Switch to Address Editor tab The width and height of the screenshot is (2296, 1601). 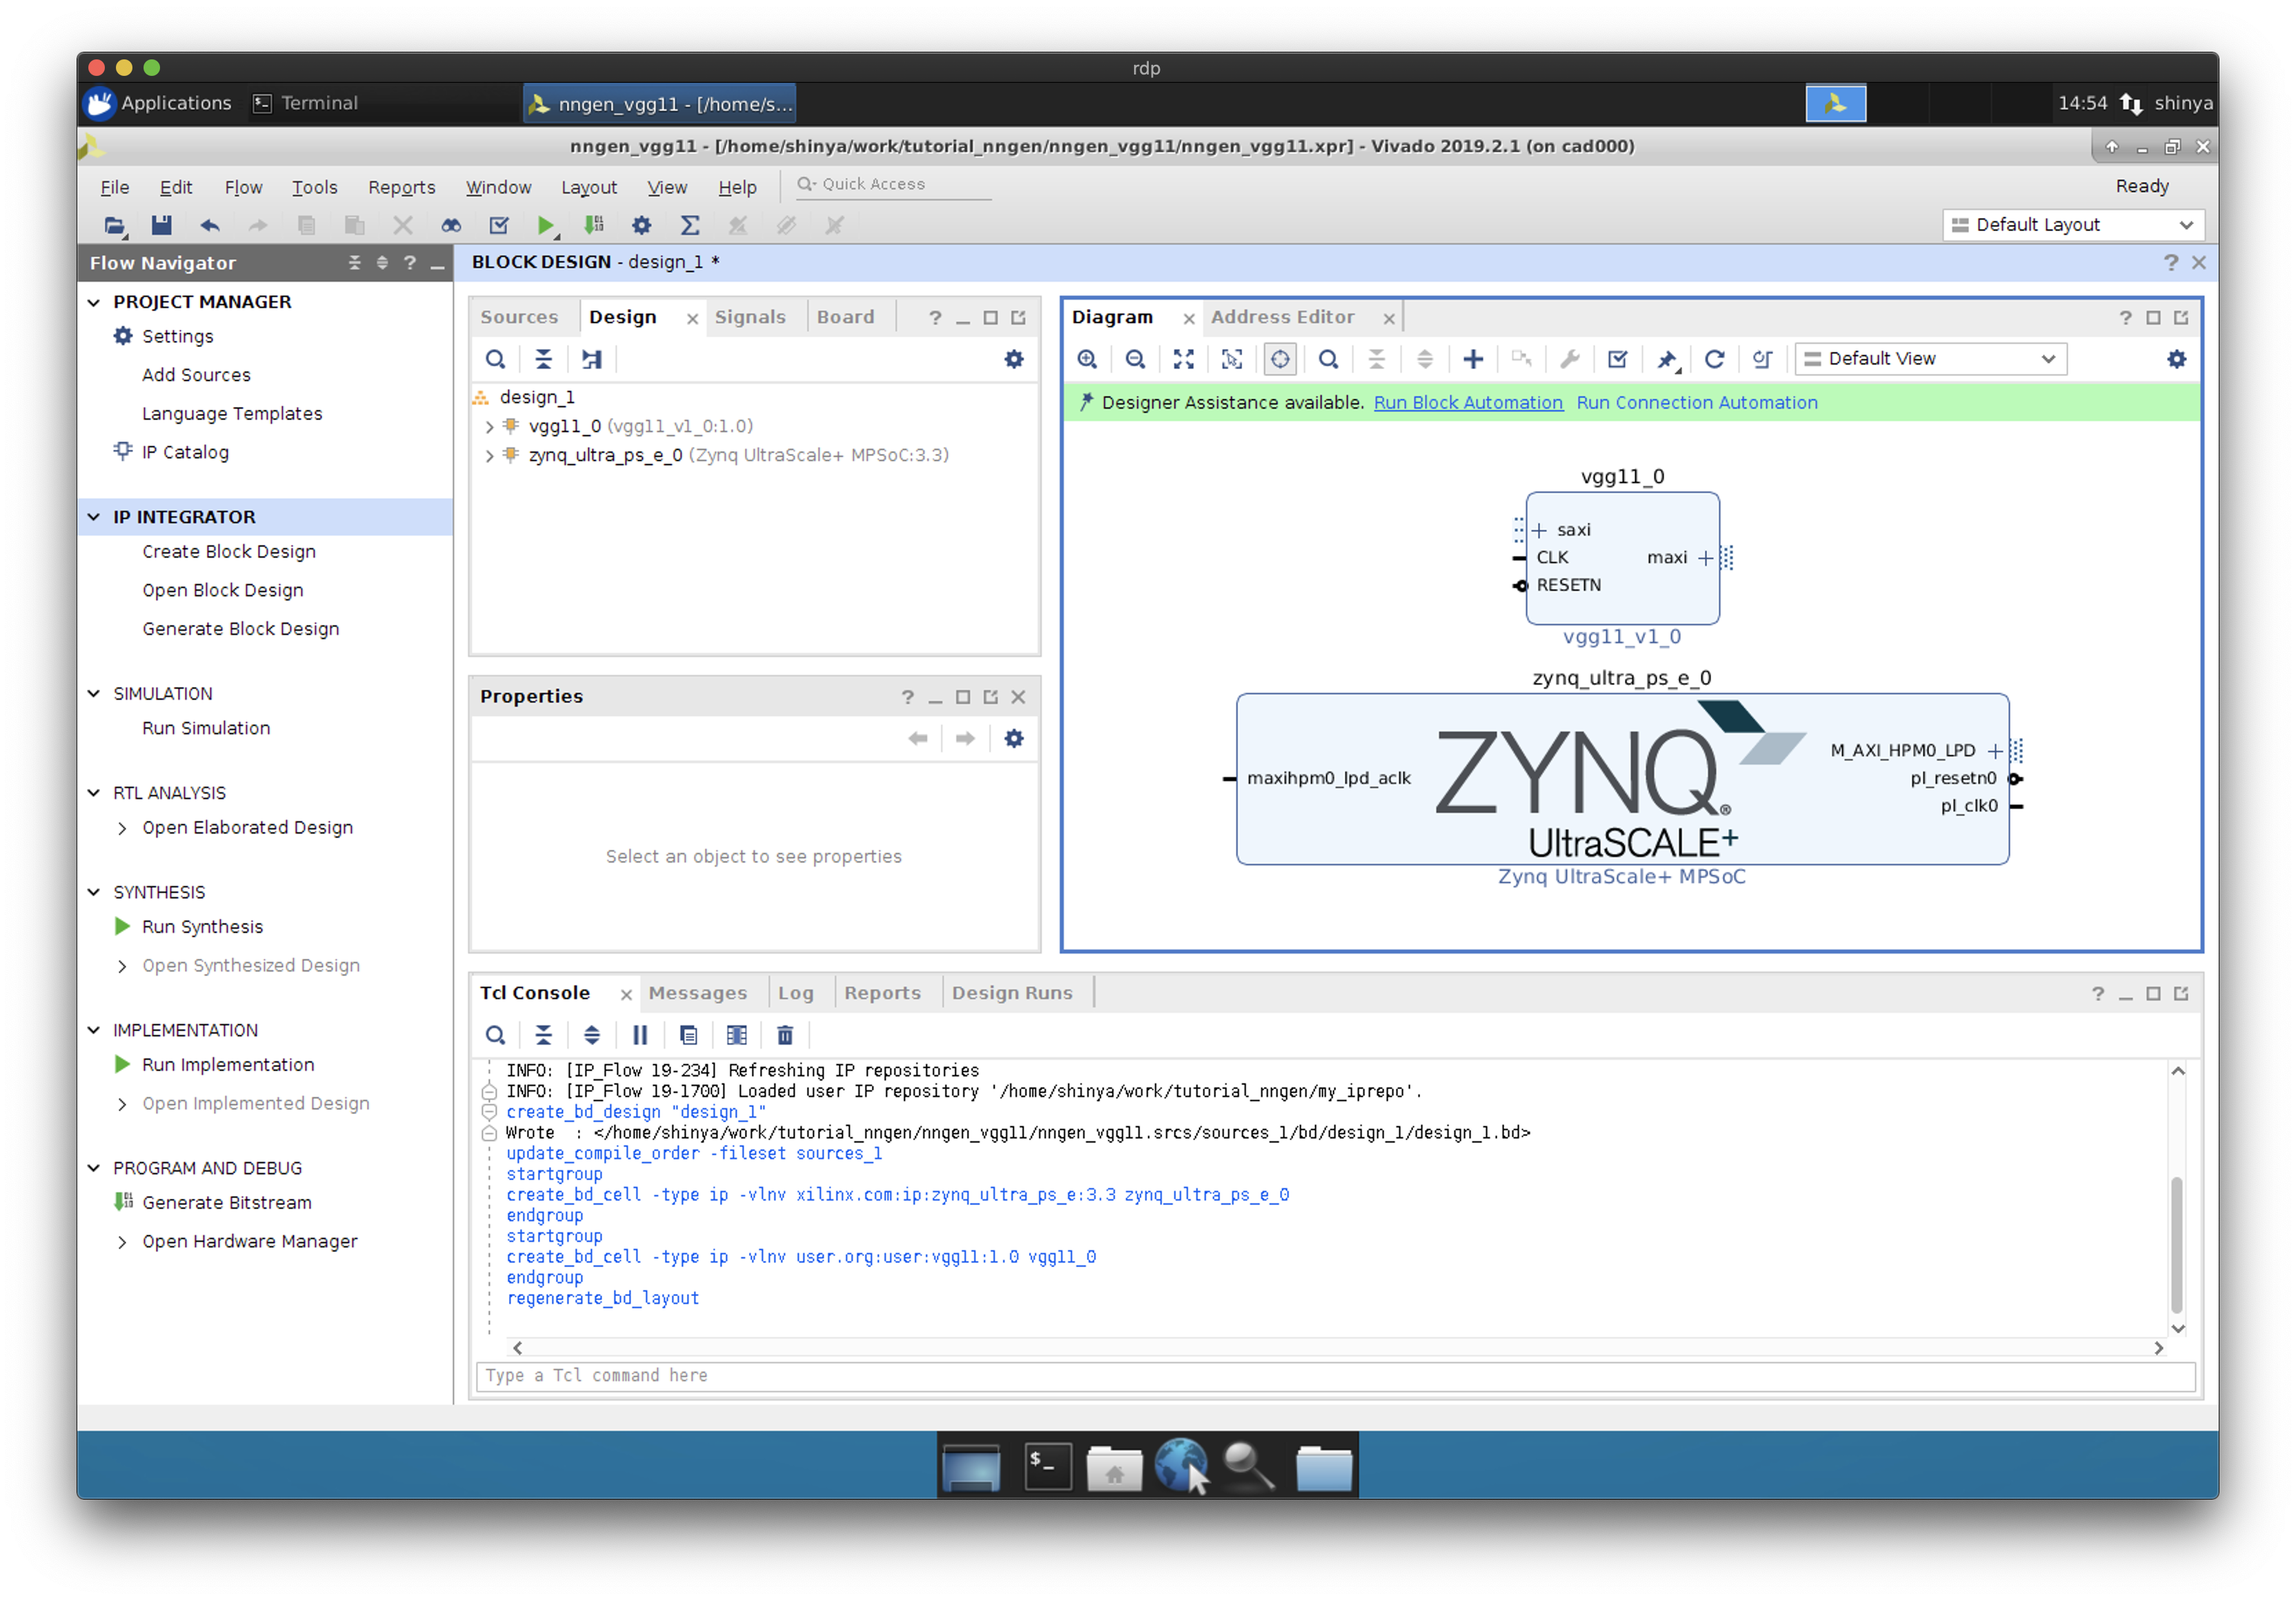pyautogui.click(x=1282, y=317)
